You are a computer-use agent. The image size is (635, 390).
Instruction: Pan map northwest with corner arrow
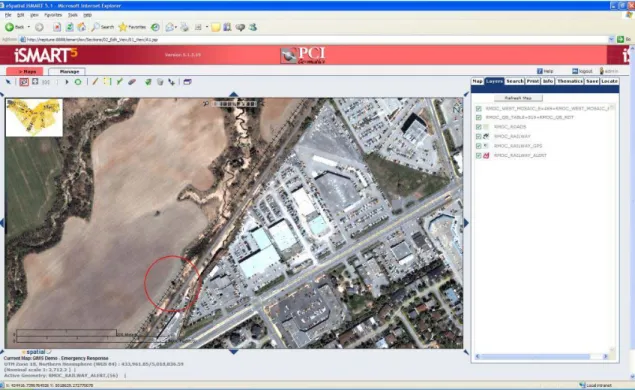(x=2, y=94)
